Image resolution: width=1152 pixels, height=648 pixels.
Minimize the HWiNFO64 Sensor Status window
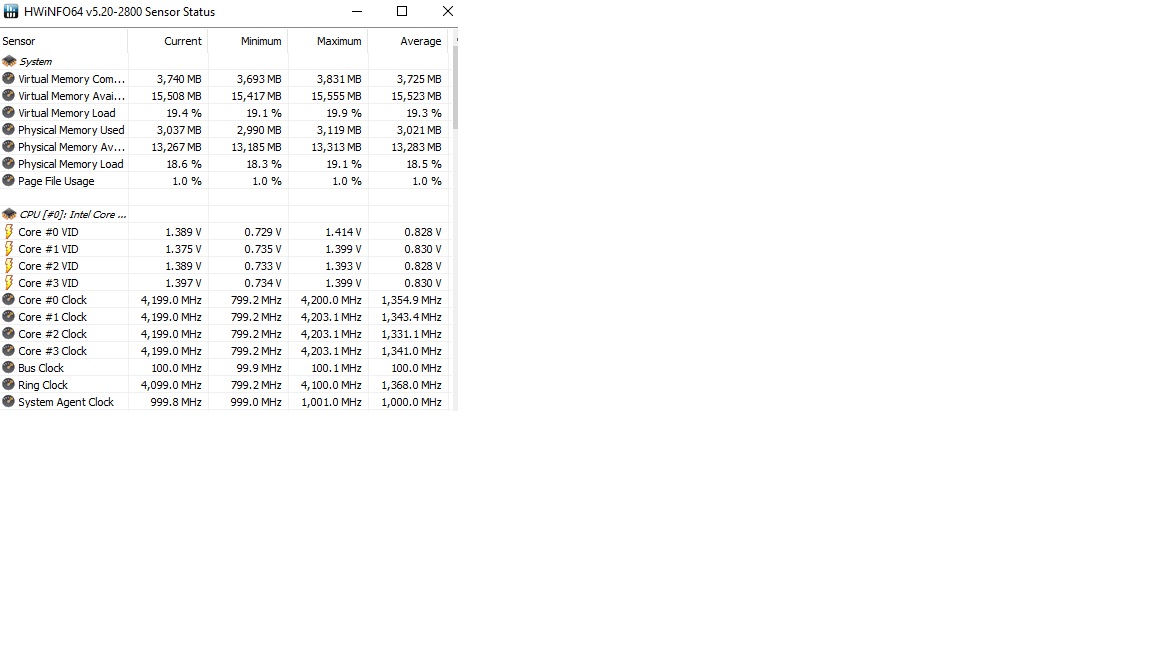tap(357, 11)
